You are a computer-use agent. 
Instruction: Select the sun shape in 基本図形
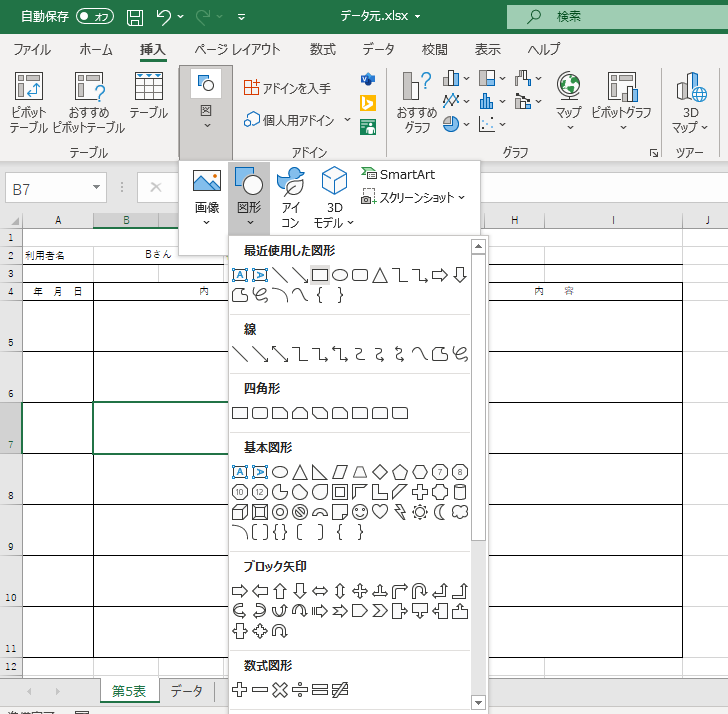coord(420,512)
